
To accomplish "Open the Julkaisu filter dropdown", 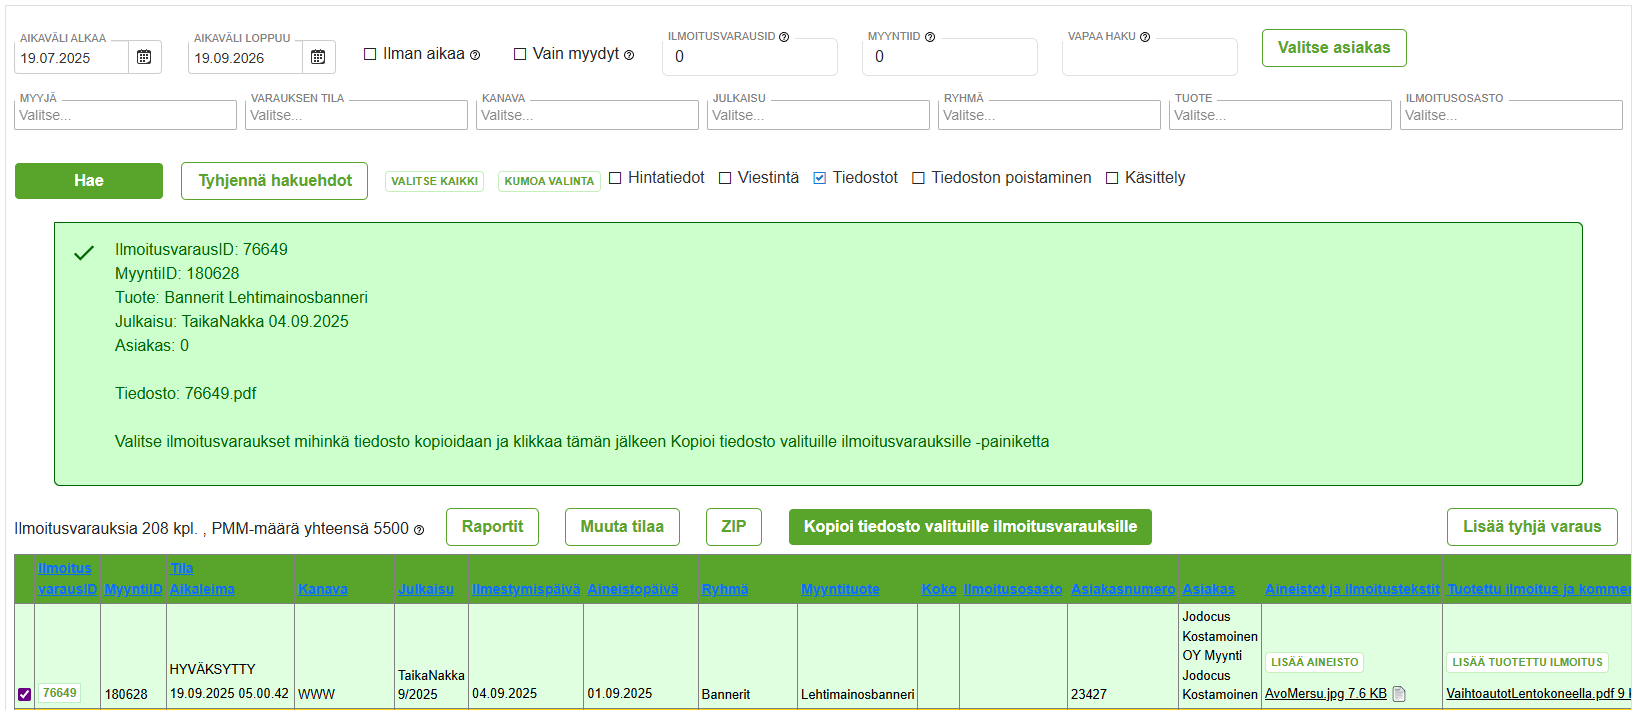I will coord(819,115).
